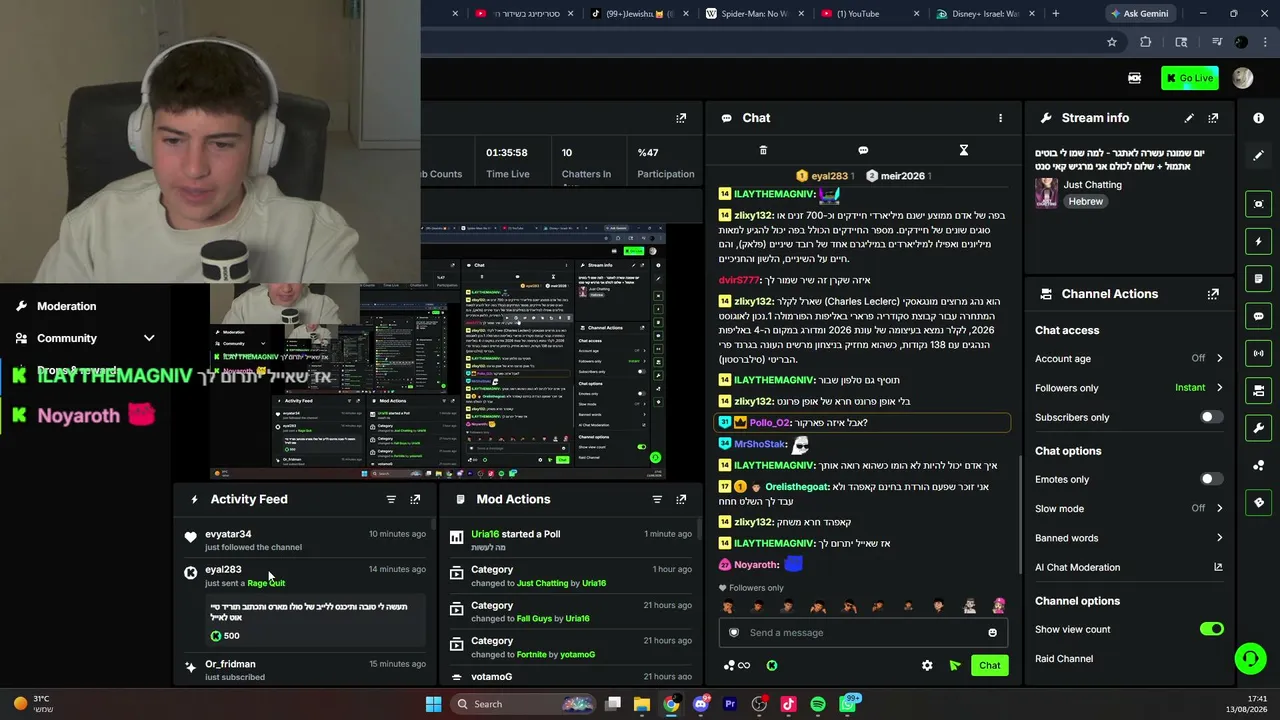Viewport: 1280px width, 720px height.
Task: Open File Explorer from the taskbar
Action: 642,704
